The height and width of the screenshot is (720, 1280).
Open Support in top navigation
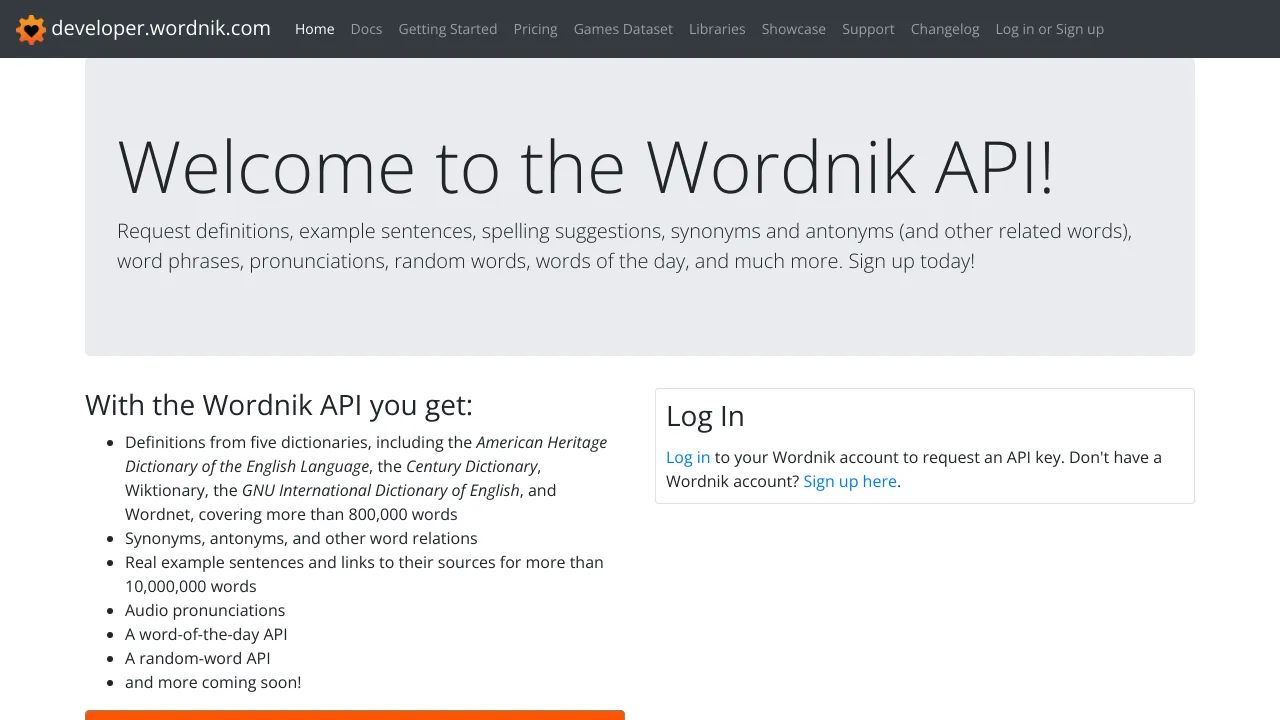868,29
